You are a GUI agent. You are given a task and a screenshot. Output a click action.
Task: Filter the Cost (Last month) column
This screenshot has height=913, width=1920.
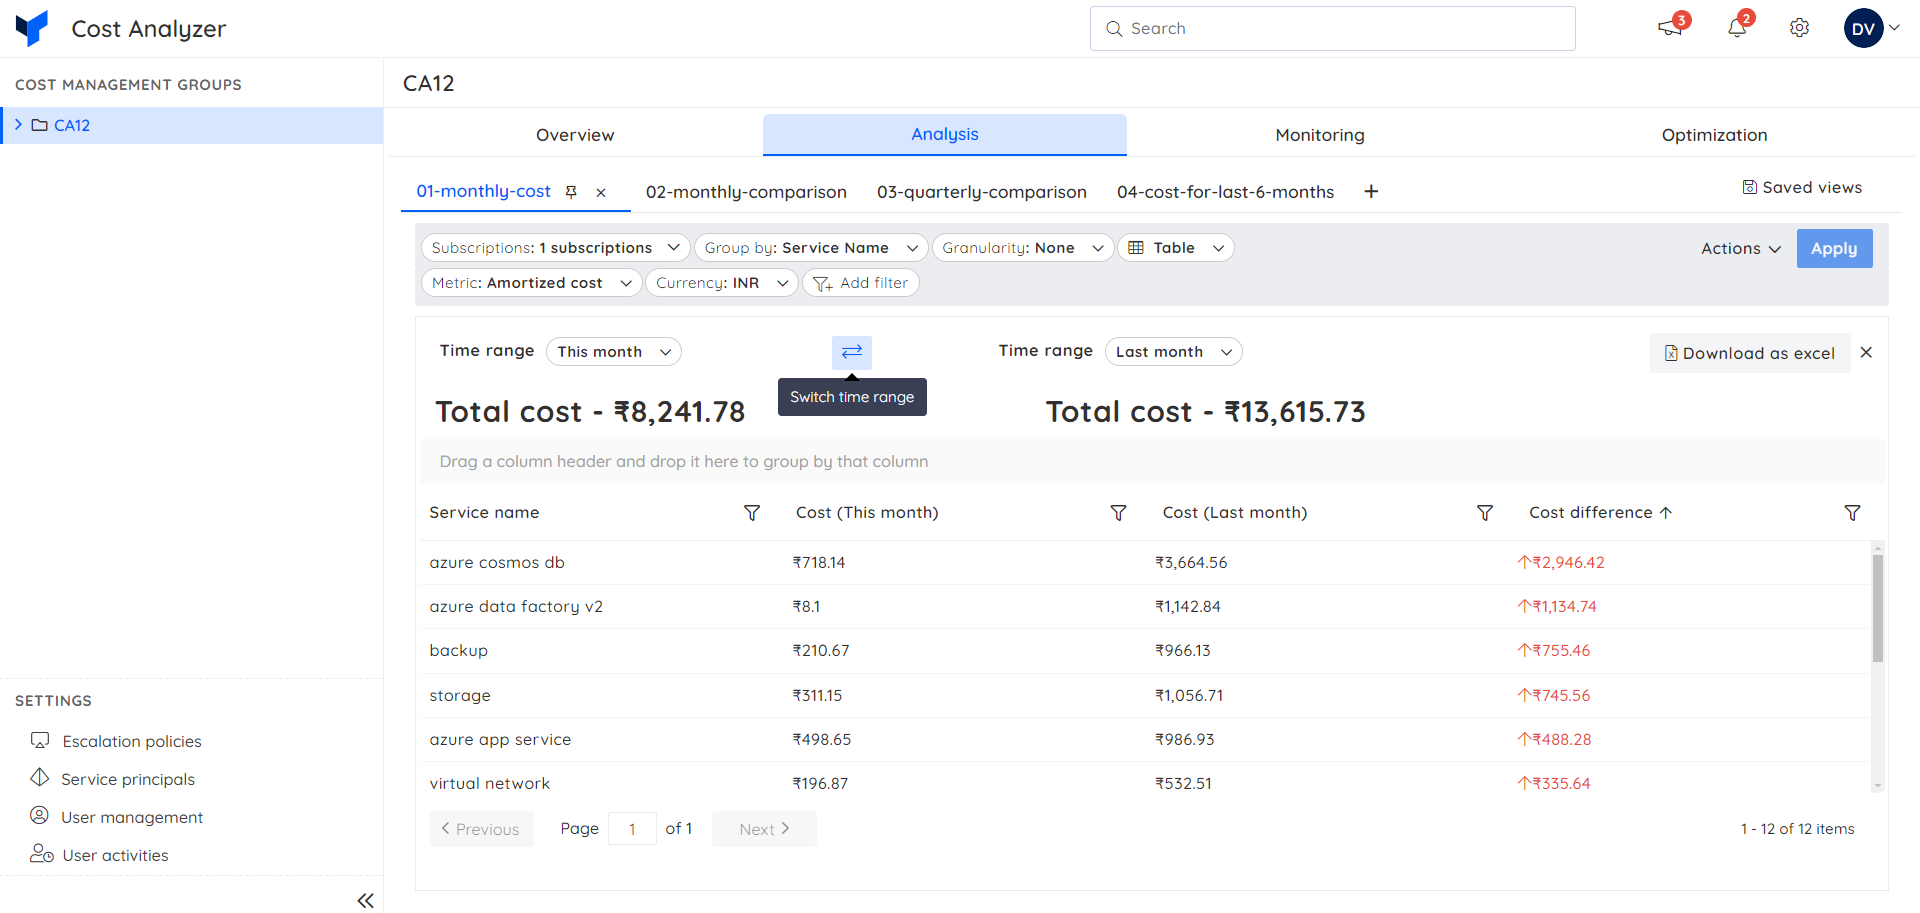tap(1485, 513)
